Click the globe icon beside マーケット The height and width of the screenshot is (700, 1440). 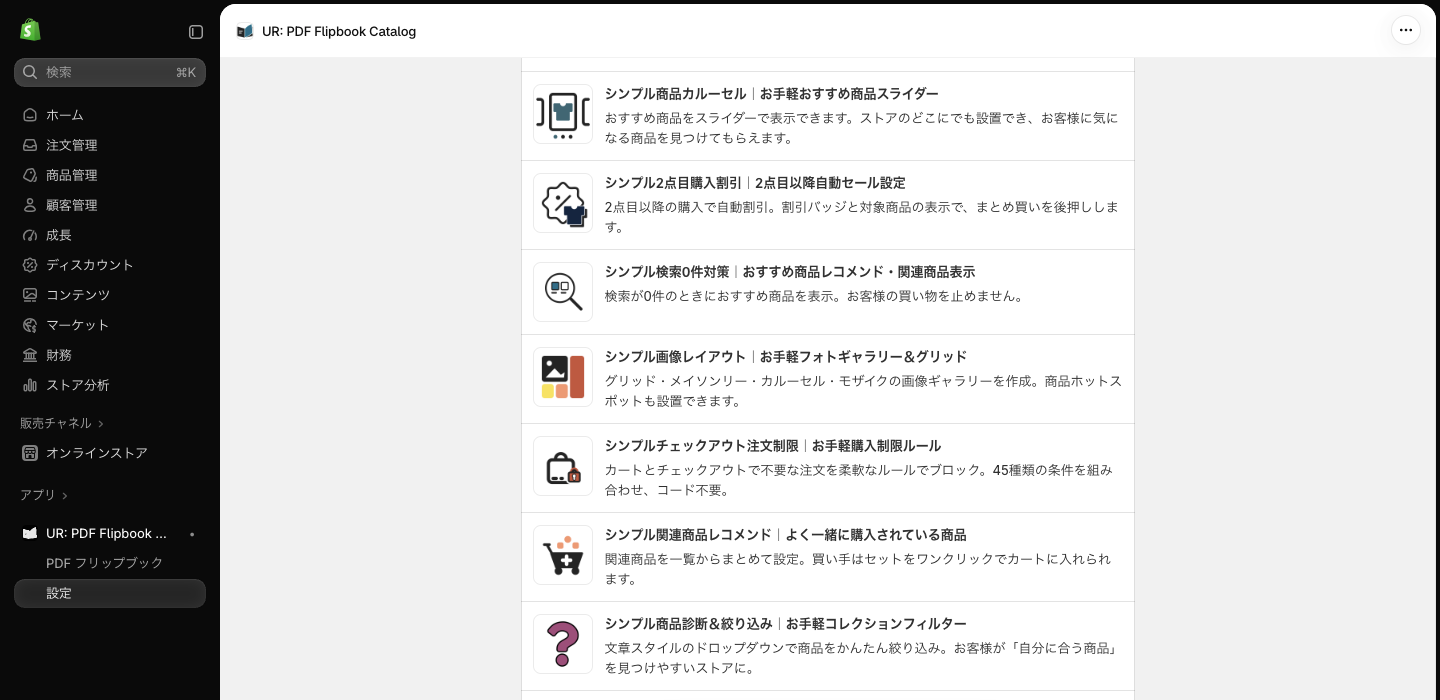click(30, 325)
